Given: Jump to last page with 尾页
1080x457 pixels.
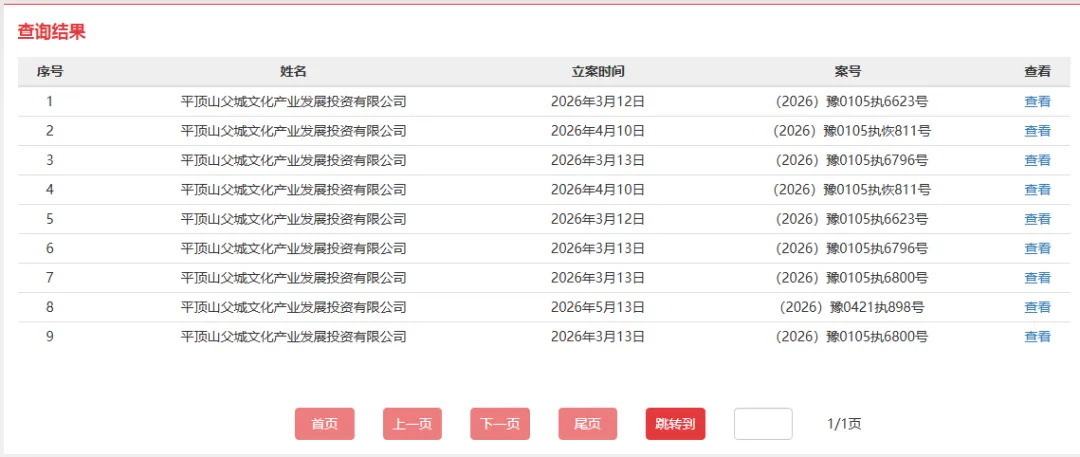Looking at the screenshot, I should click(588, 424).
